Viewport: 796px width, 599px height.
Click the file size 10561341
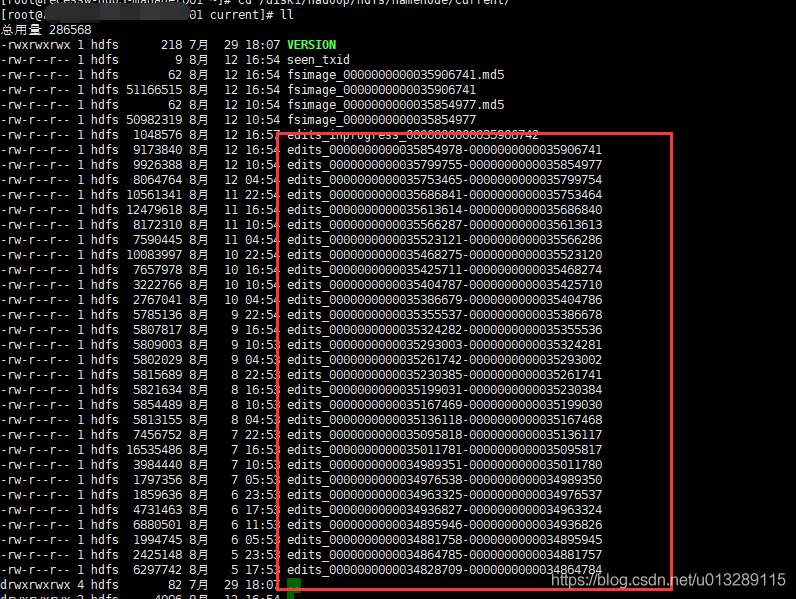(x=154, y=195)
